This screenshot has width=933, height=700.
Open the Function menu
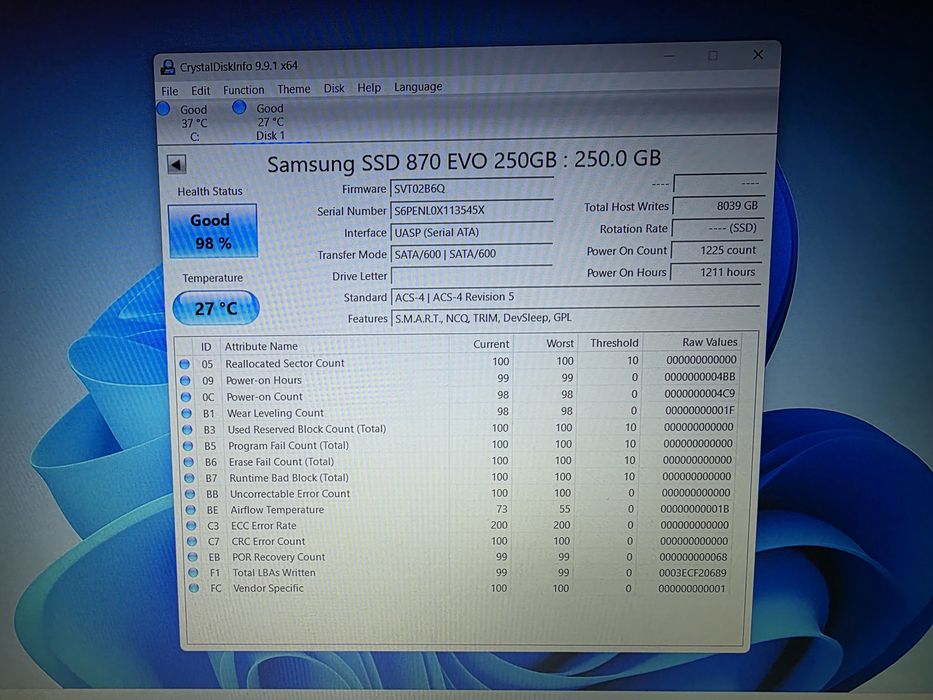click(x=243, y=90)
